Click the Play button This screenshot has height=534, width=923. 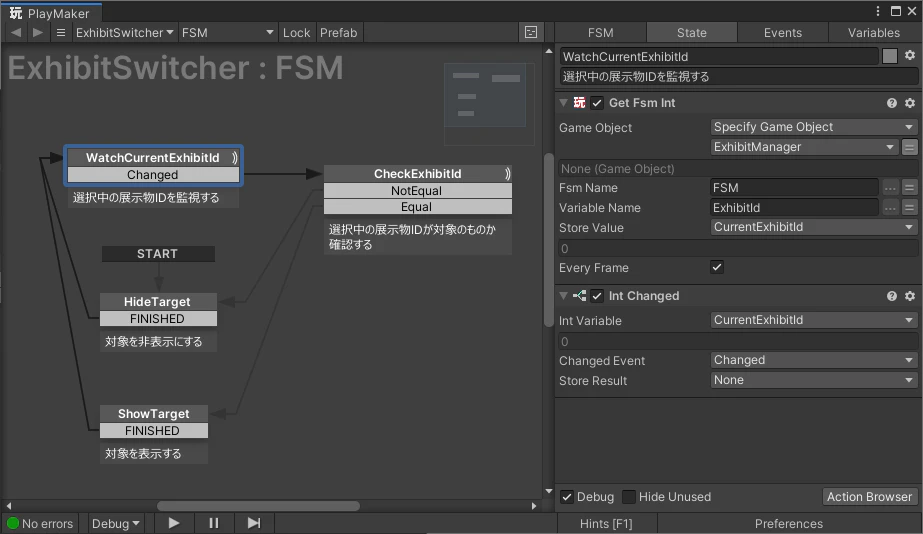pos(174,523)
